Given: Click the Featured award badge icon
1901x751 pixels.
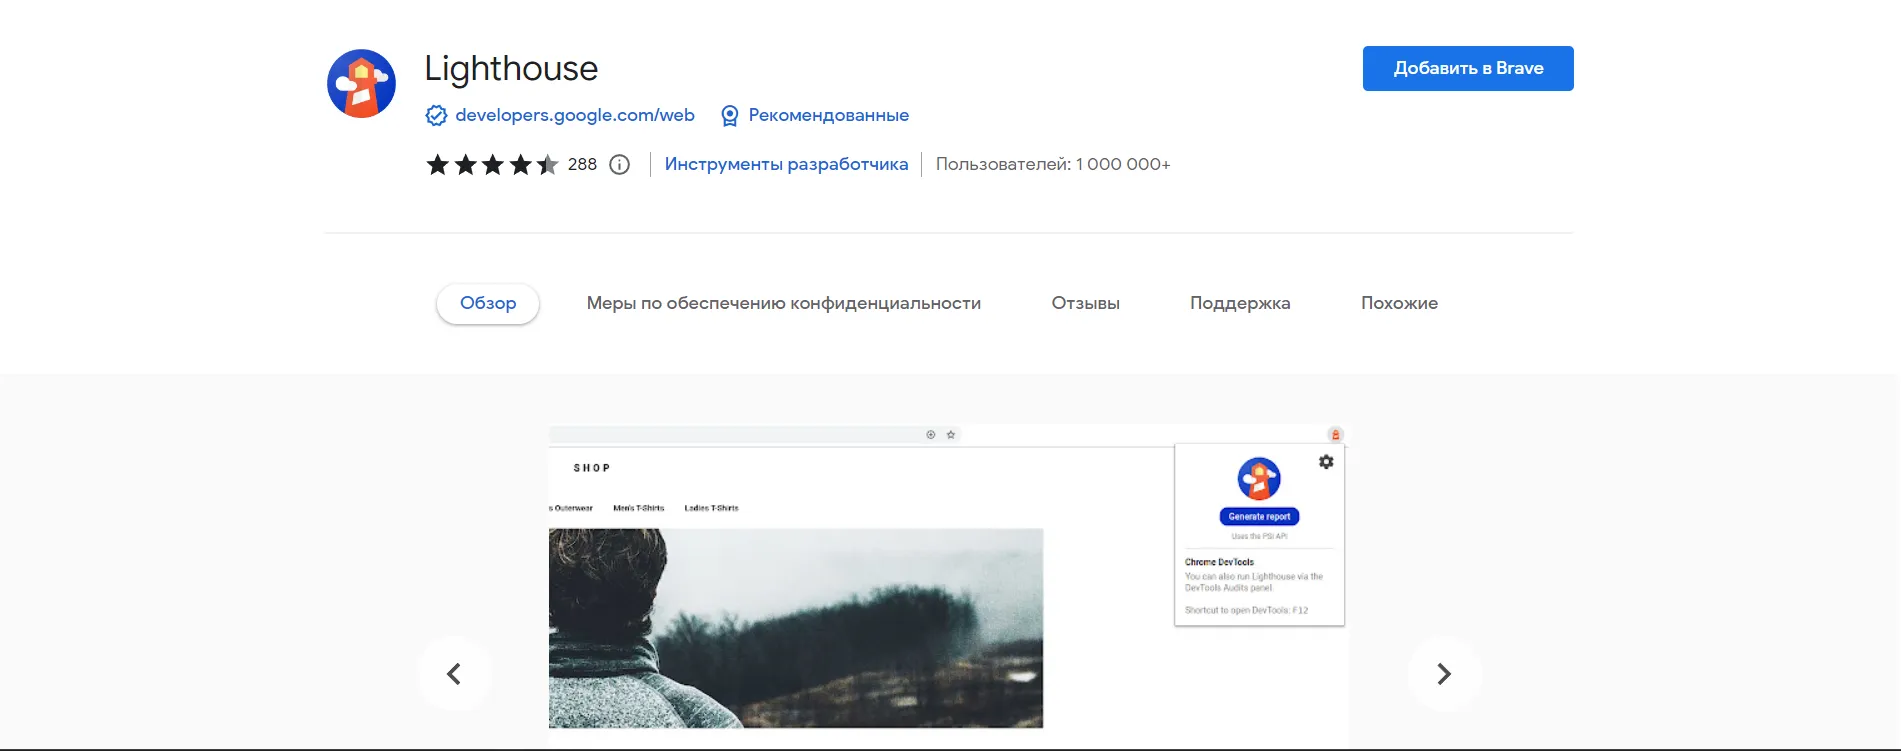Looking at the screenshot, I should pos(730,116).
